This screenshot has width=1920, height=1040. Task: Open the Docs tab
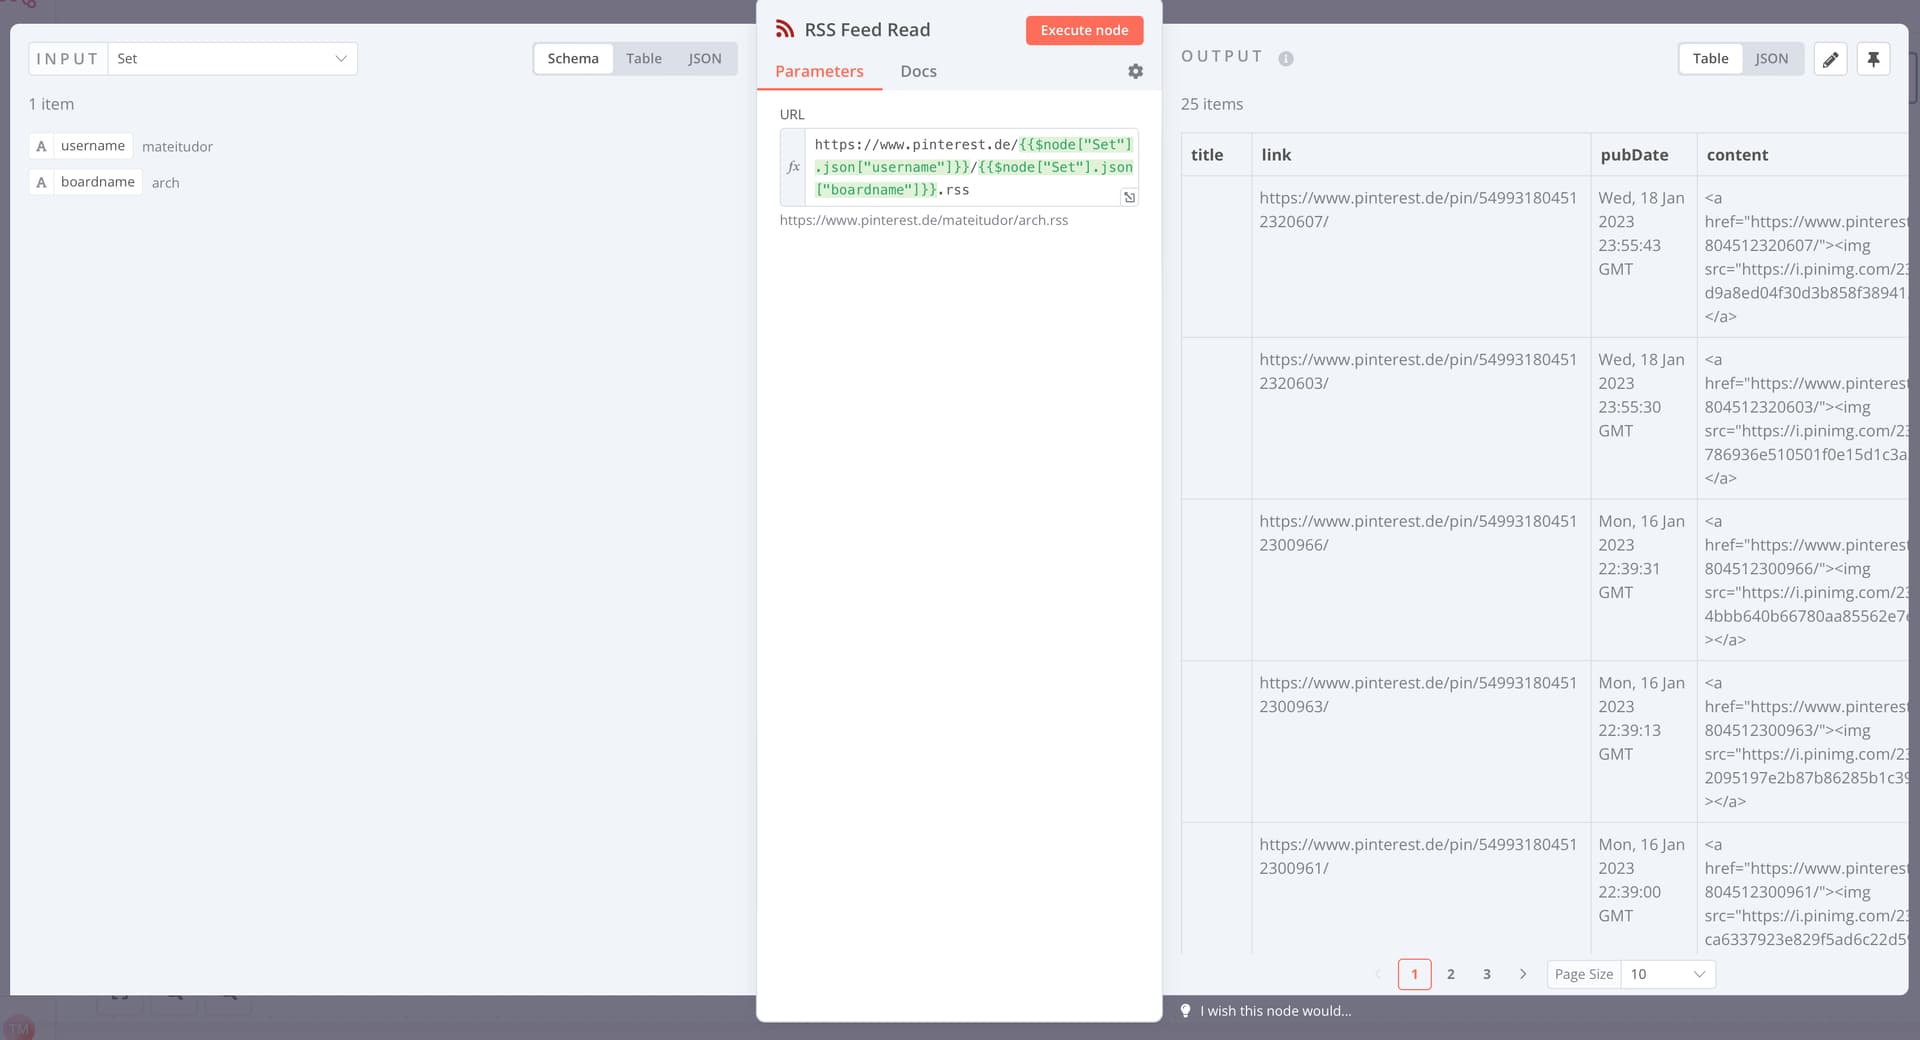[918, 72]
